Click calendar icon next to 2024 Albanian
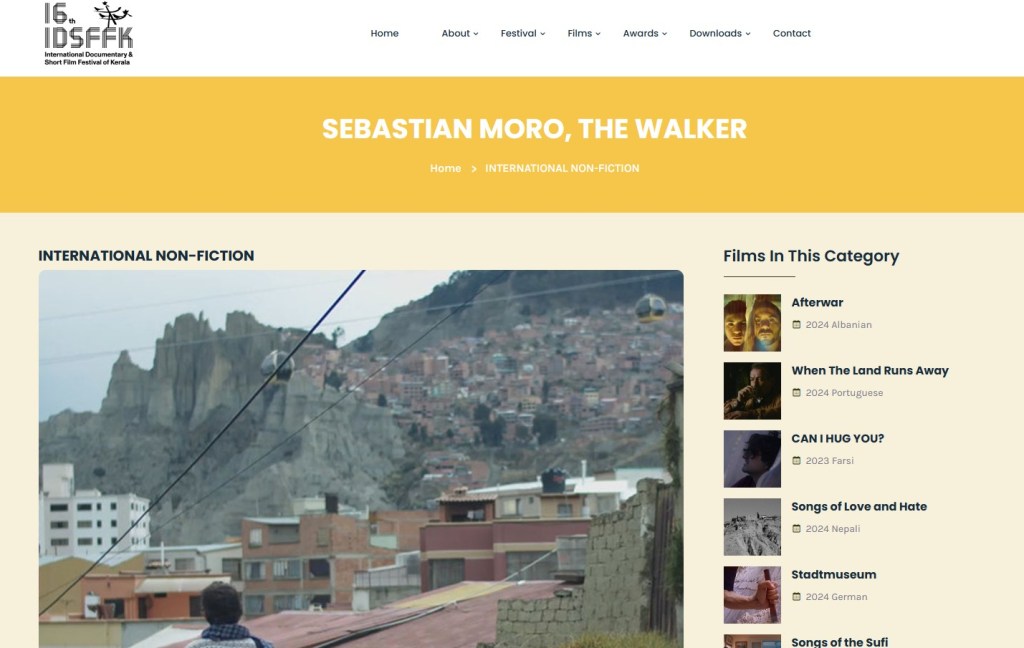1024x648 pixels. [796, 325]
